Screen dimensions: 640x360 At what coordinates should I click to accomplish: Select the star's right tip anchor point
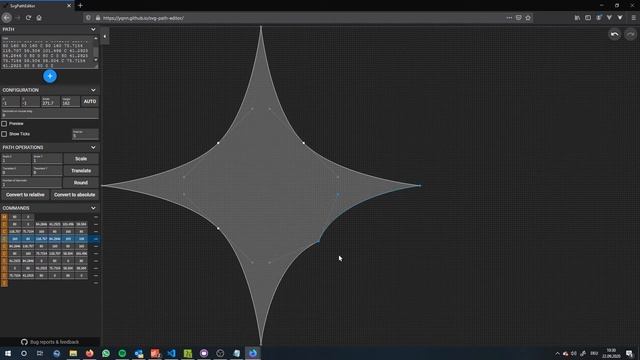[x=420, y=186]
